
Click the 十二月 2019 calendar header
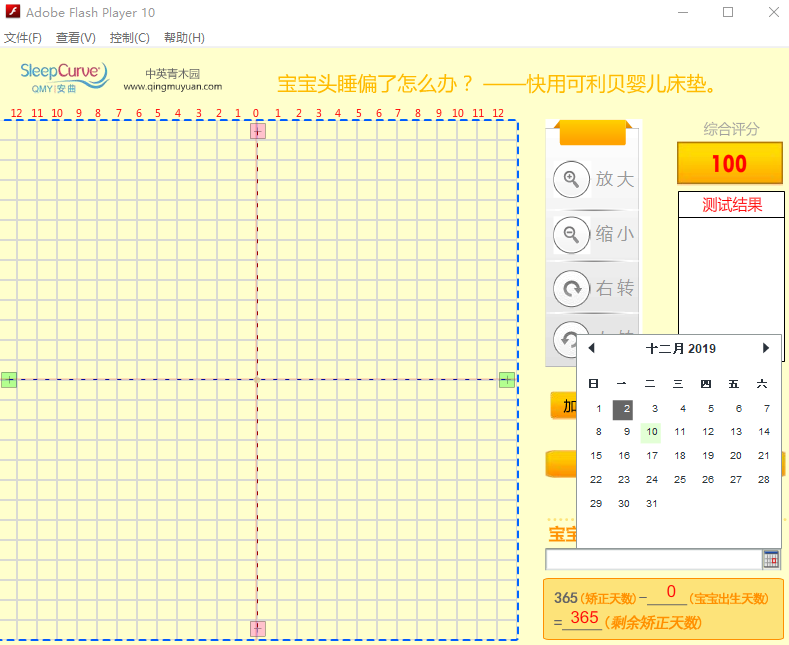(x=680, y=349)
